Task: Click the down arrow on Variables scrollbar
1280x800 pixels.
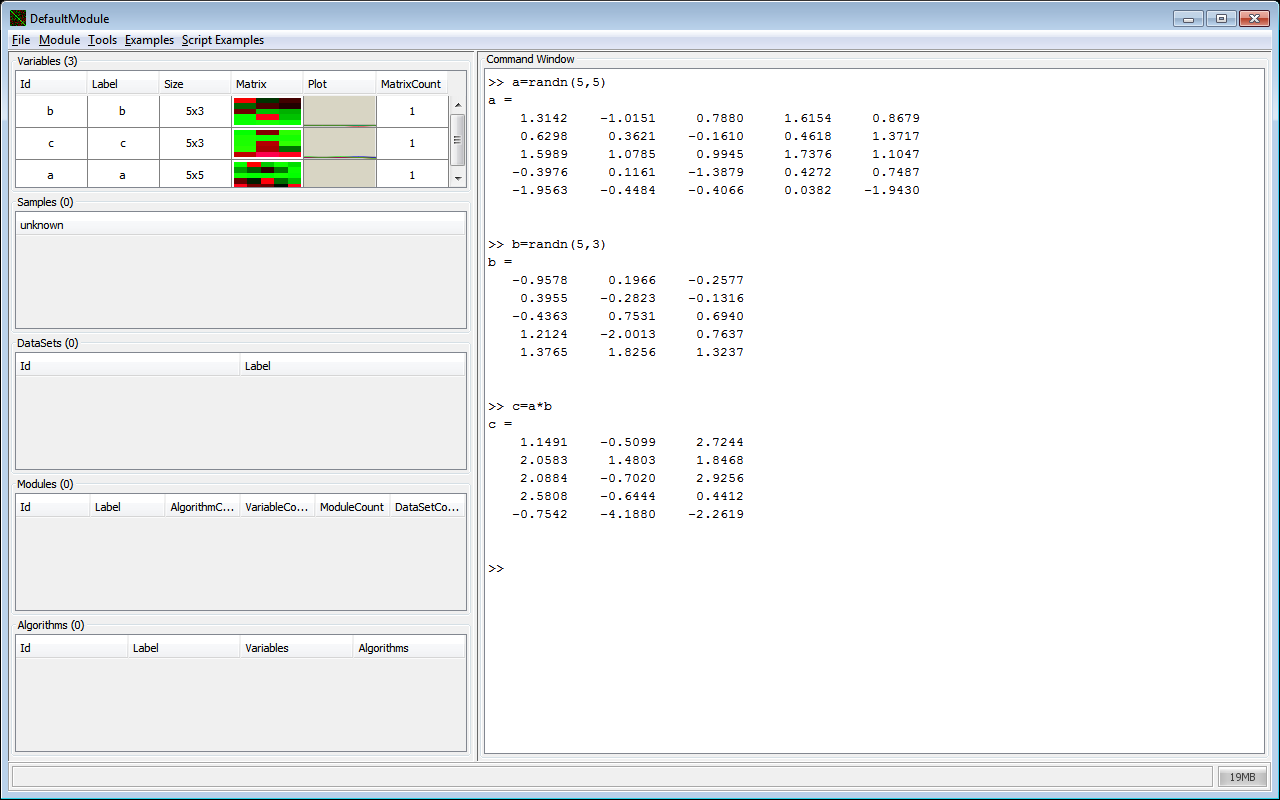Action: 458,179
